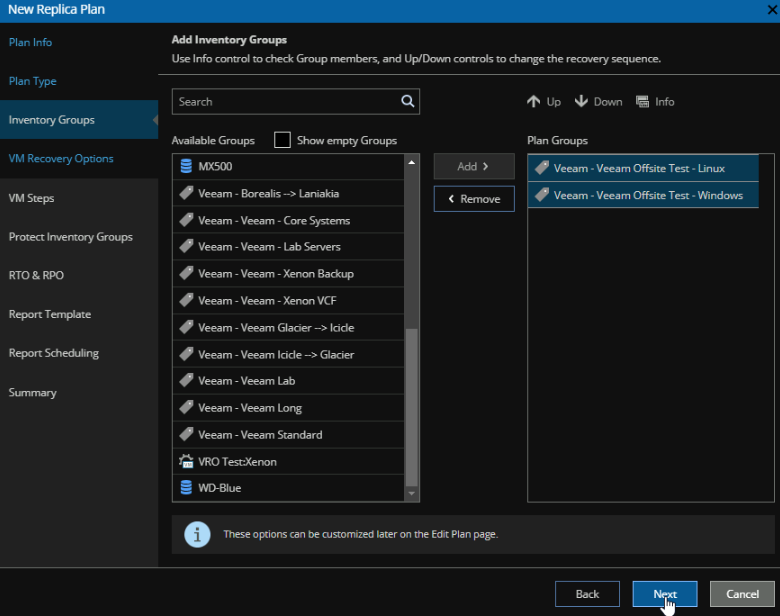
Task: Select Veeam - Veeam Long group
Action: pos(289,407)
